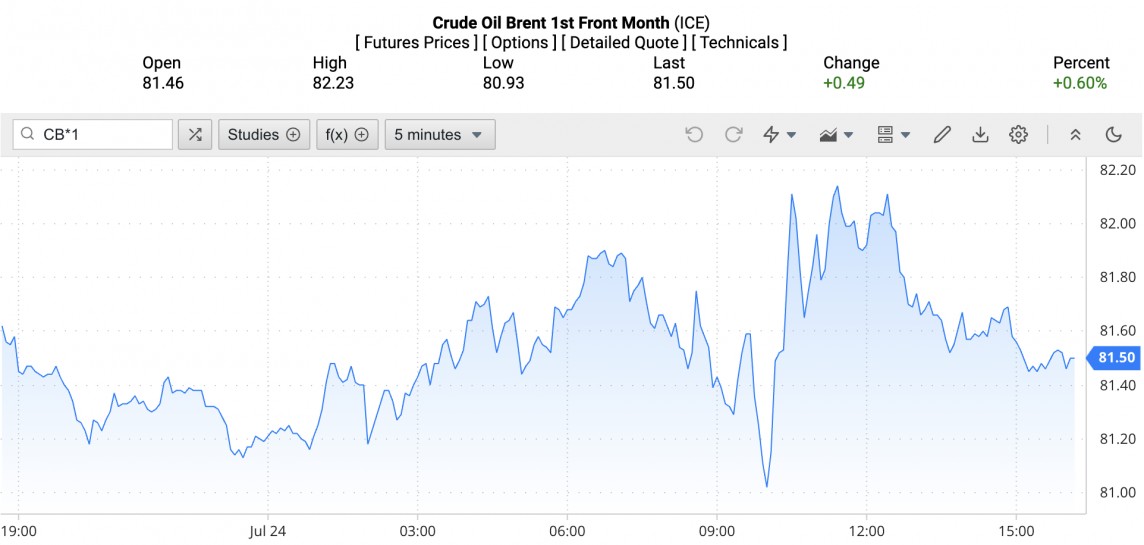Screen dimensions: 1144x545
Task: Open the drawing pencil tool
Action: (x=941, y=135)
